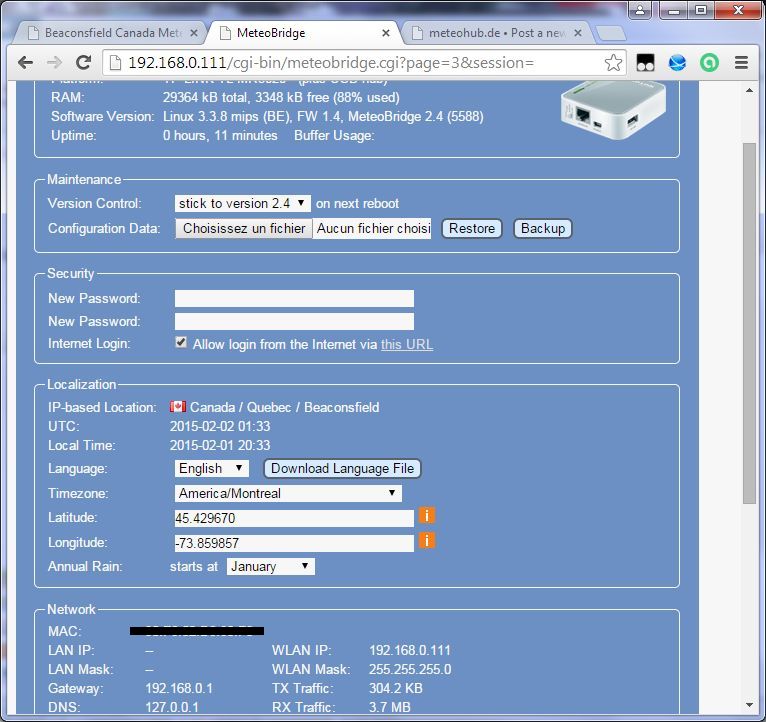This screenshot has width=766, height=722.
Task: Open the Timezone America/Montreal dropdown
Action: (x=288, y=493)
